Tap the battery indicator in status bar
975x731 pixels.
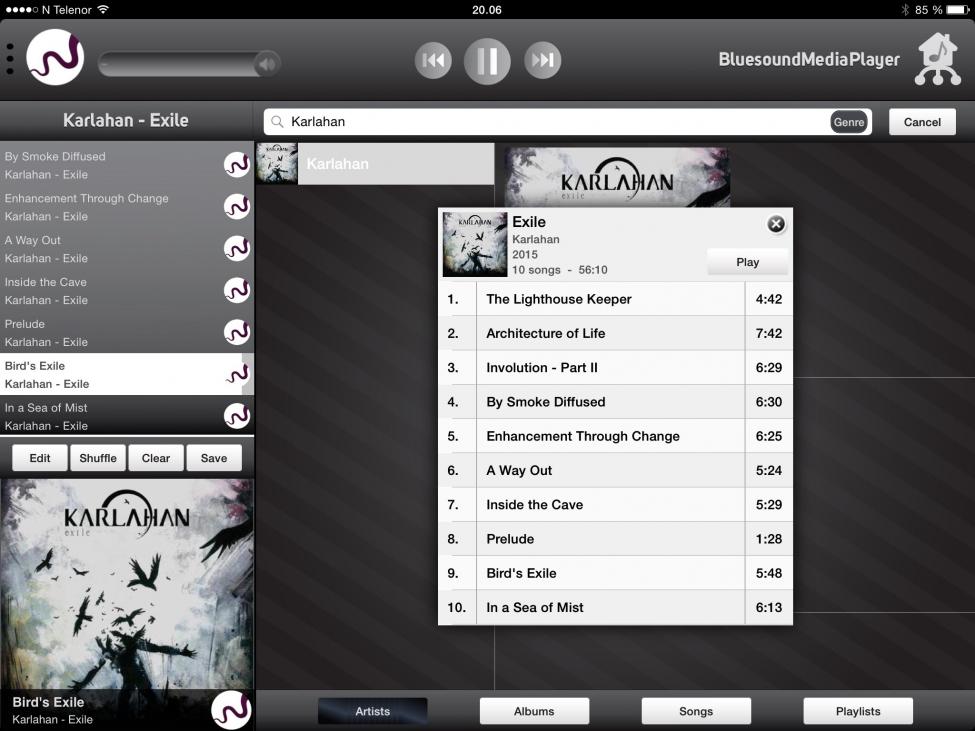point(958,10)
